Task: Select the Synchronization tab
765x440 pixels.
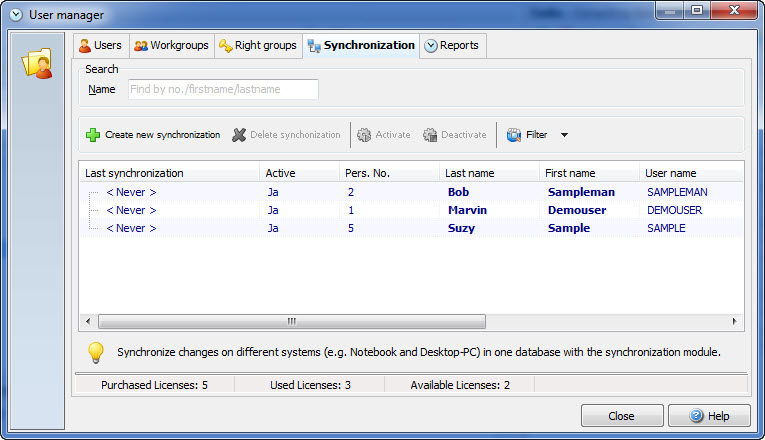Action: tap(361, 45)
